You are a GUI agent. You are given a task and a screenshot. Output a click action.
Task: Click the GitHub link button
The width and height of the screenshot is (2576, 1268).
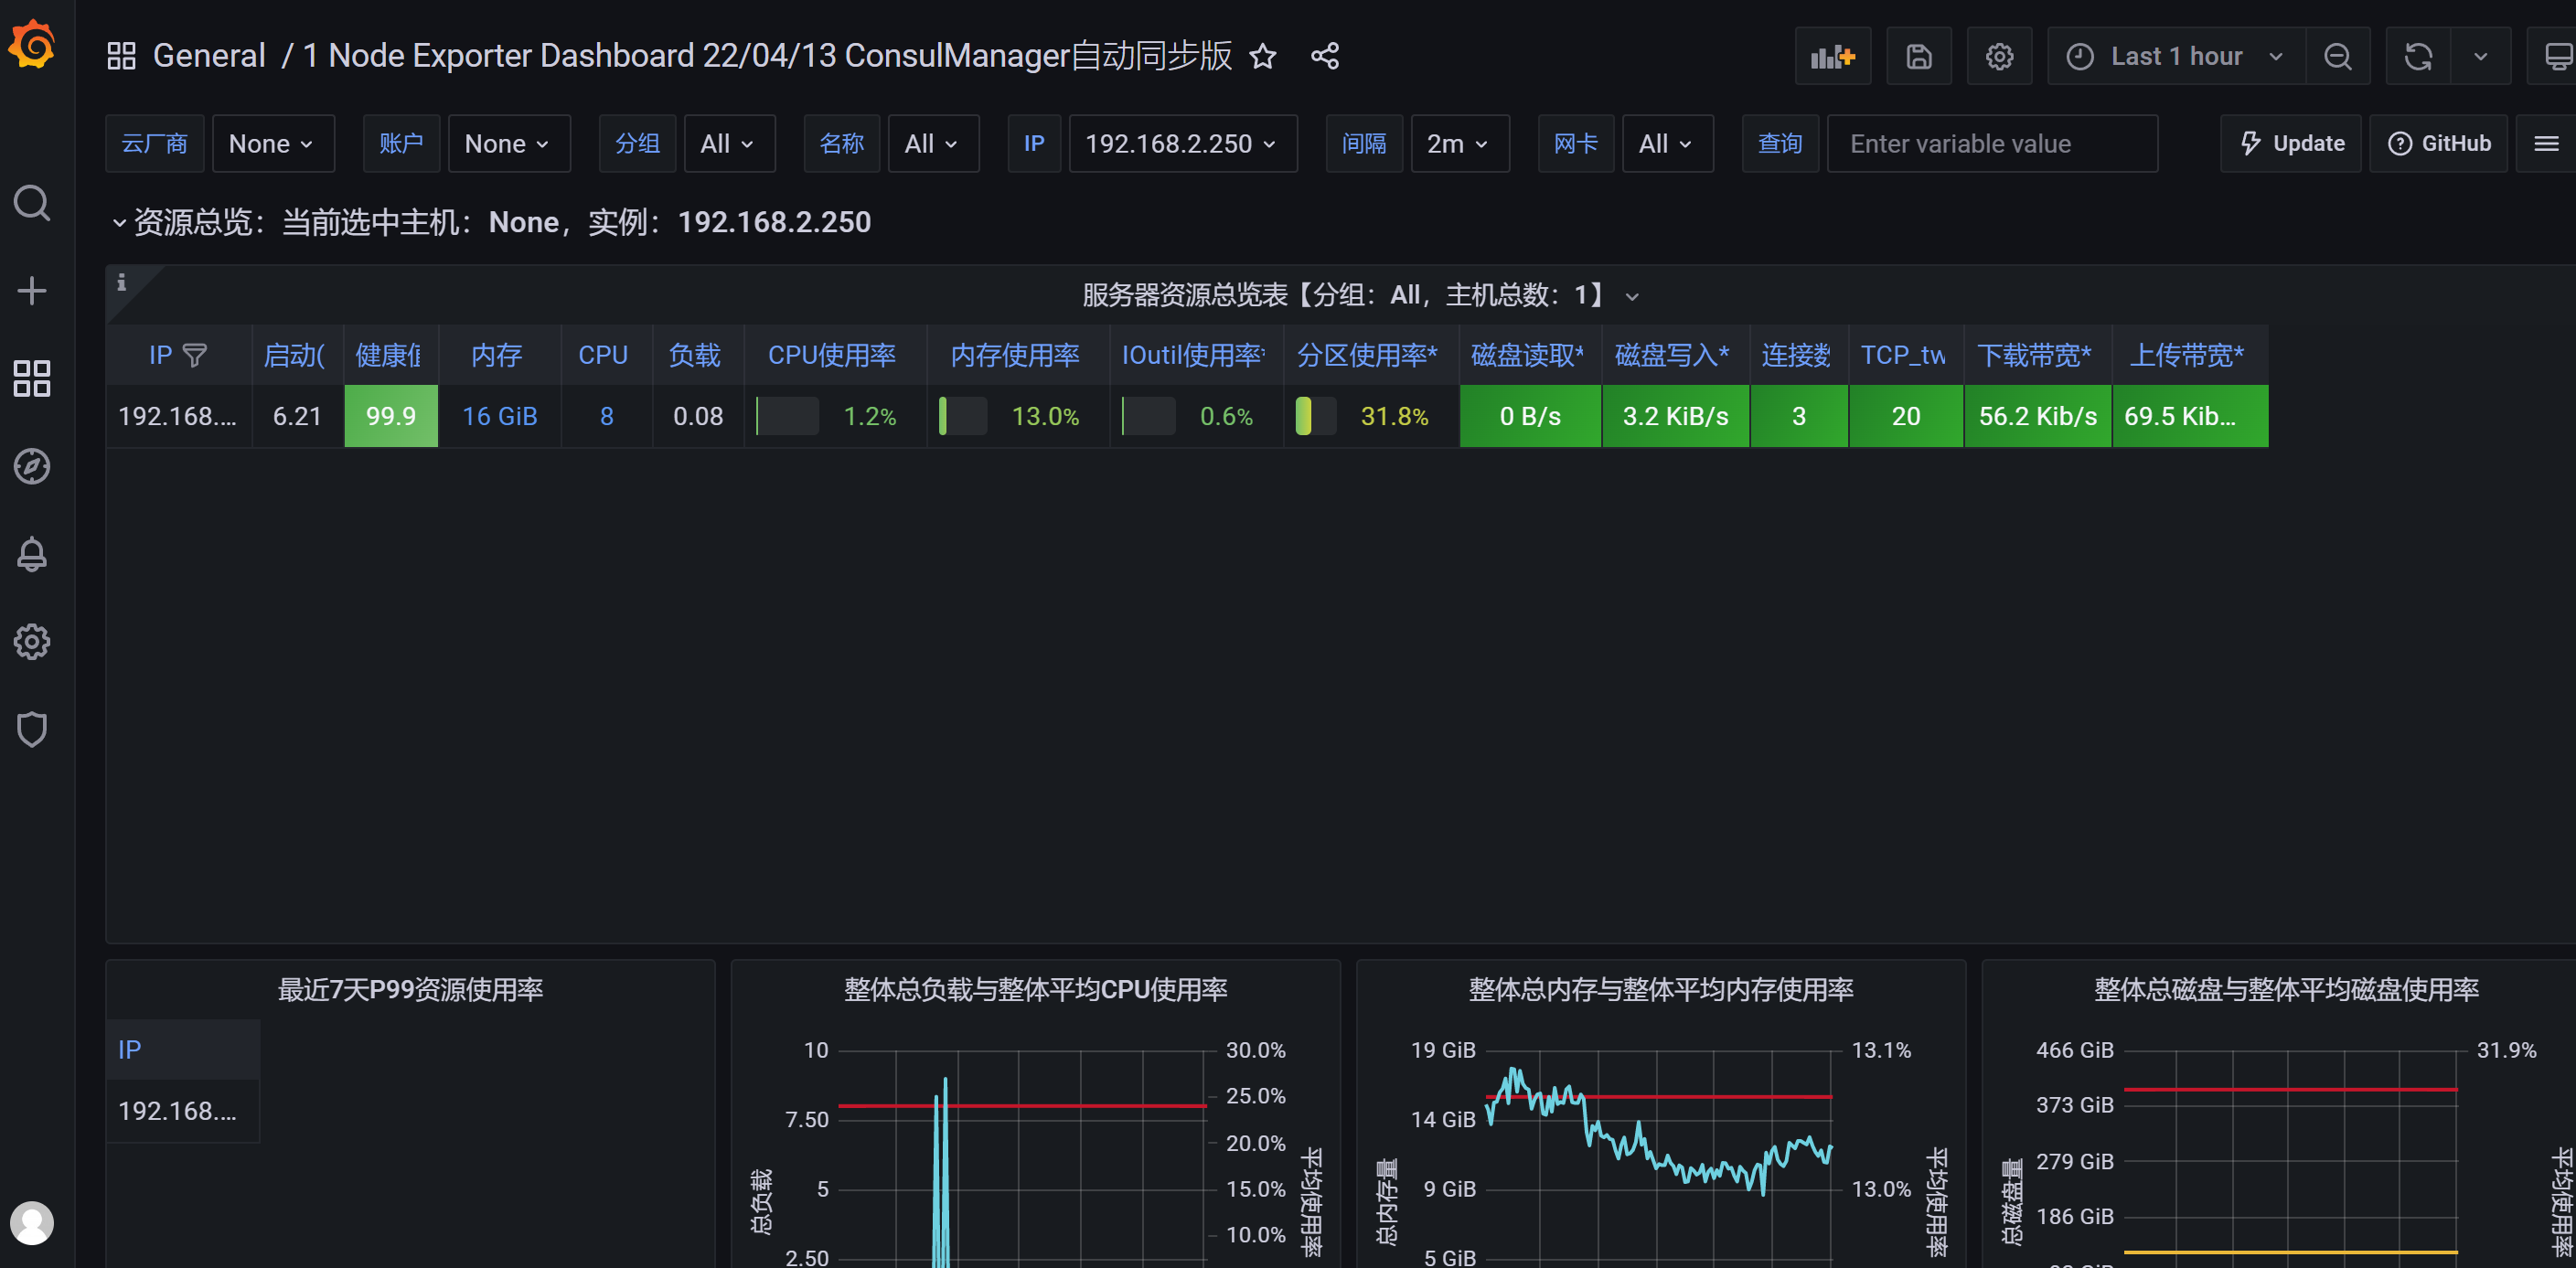[2438, 144]
